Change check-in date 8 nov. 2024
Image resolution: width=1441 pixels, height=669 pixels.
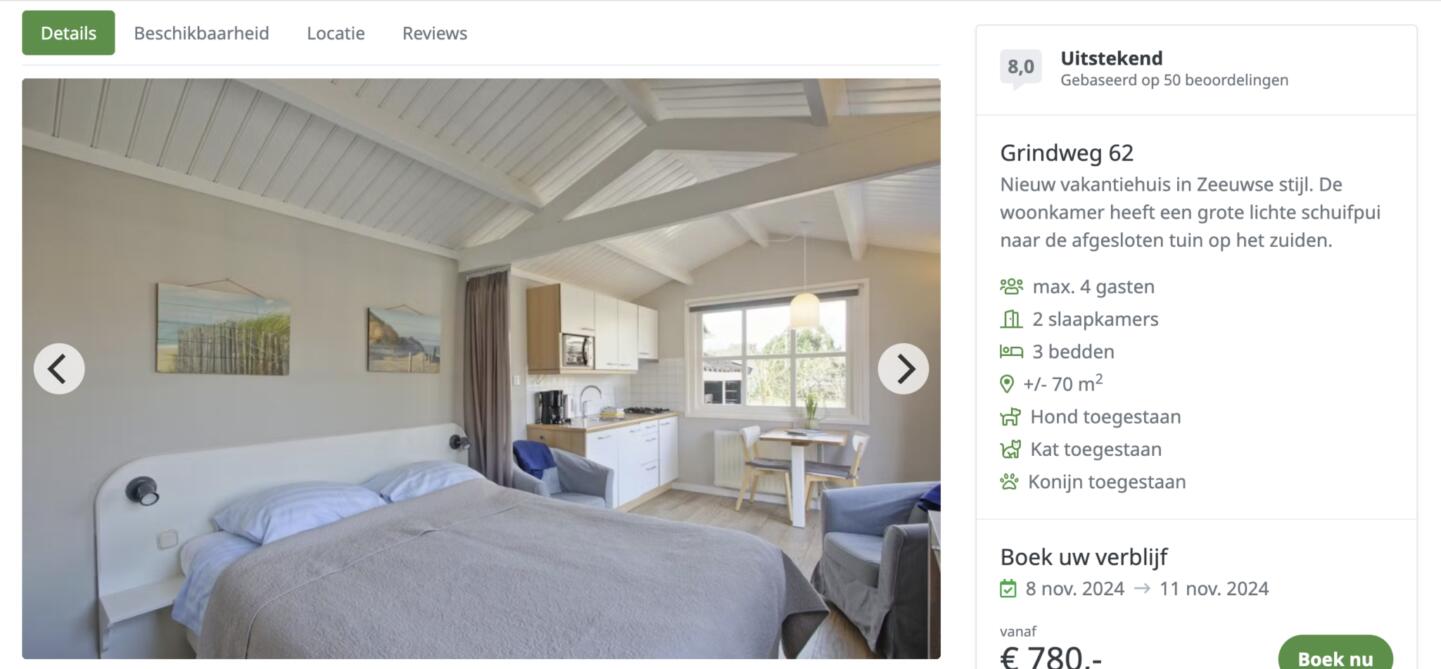(1075, 589)
